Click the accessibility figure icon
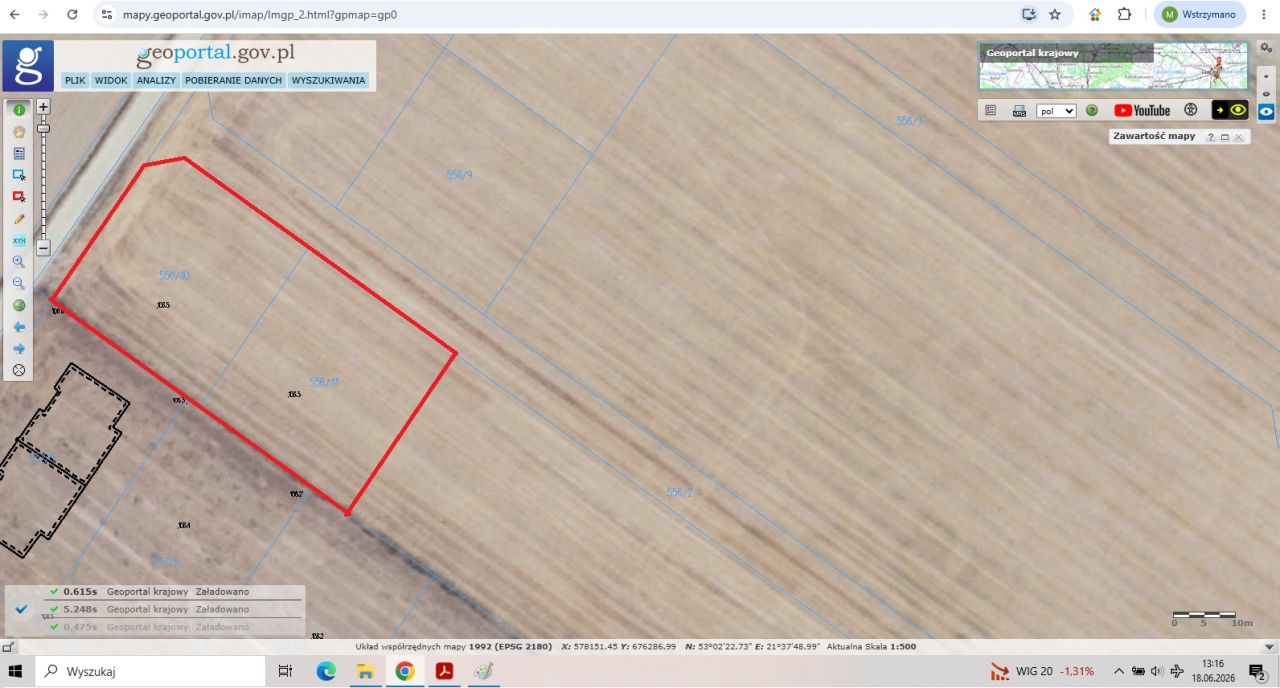Screen dimensions: 1280x688 pos(1190,110)
